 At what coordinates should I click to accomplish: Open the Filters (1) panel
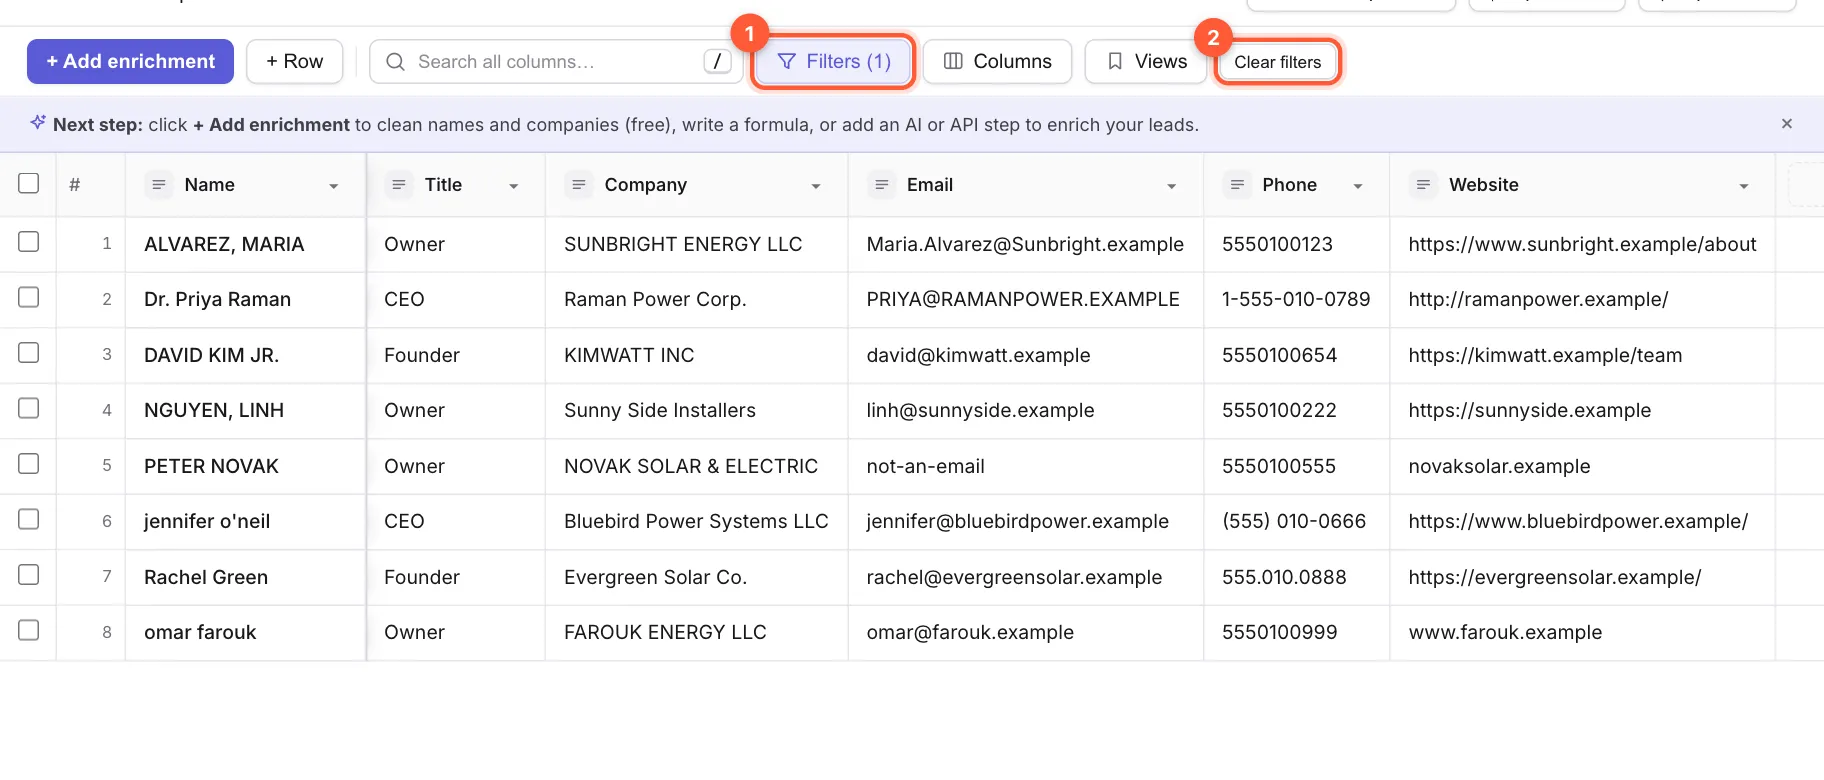coord(834,62)
